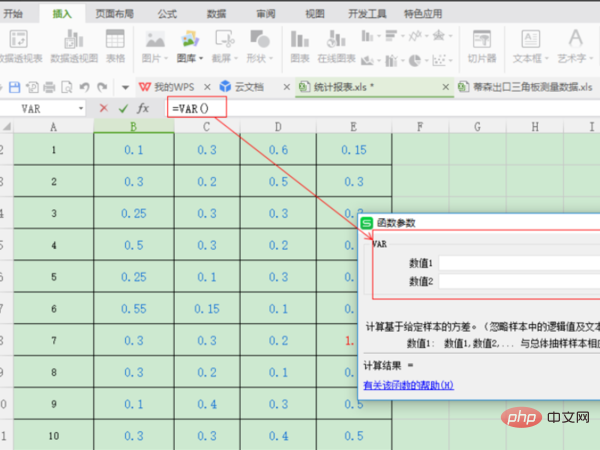
Task: Expand the quick access toolbar dropdown arrow
Action: click(x=125, y=88)
